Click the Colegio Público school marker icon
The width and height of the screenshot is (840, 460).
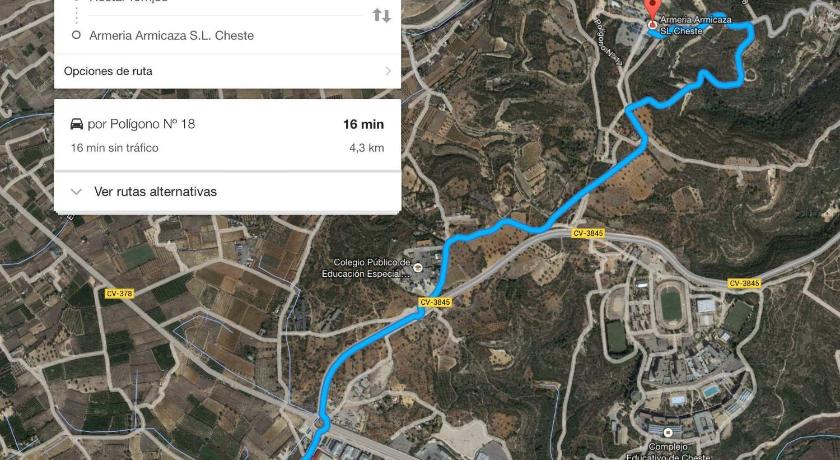coord(418,268)
